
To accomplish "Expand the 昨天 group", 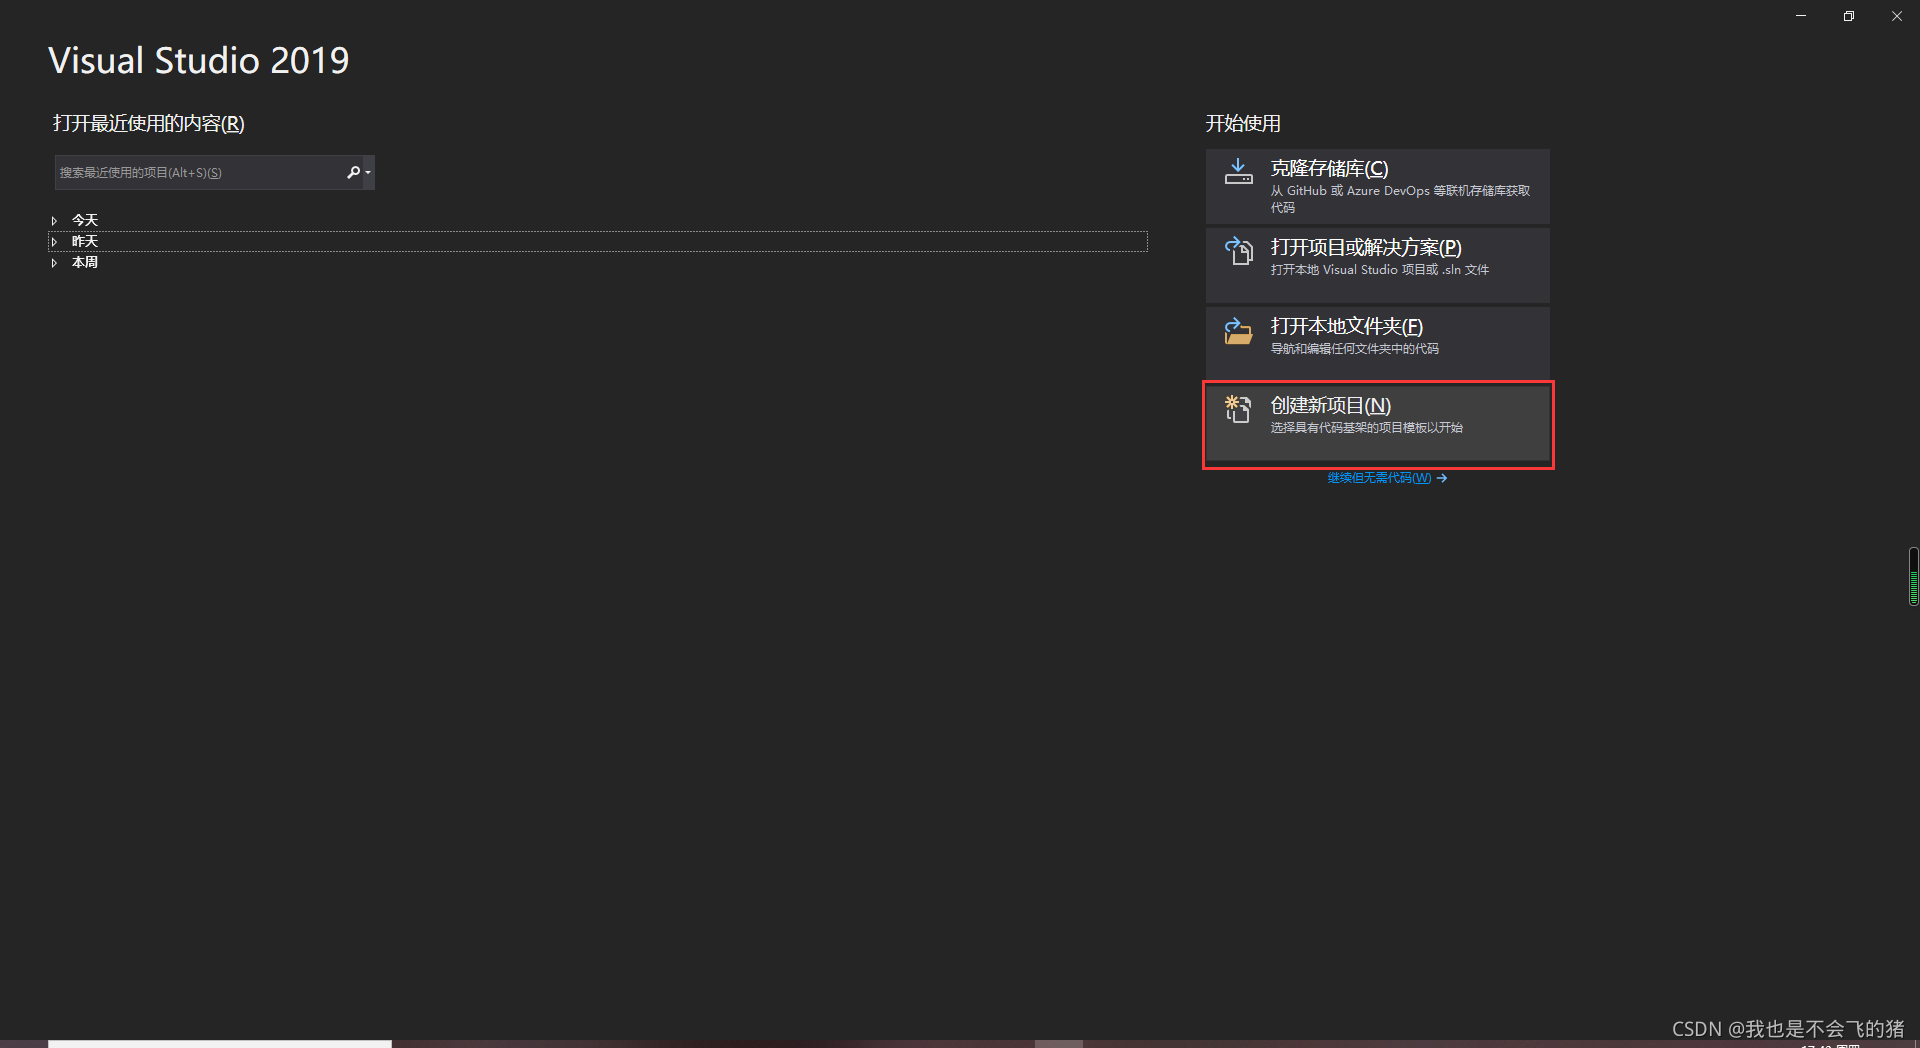I will [54, 241].
